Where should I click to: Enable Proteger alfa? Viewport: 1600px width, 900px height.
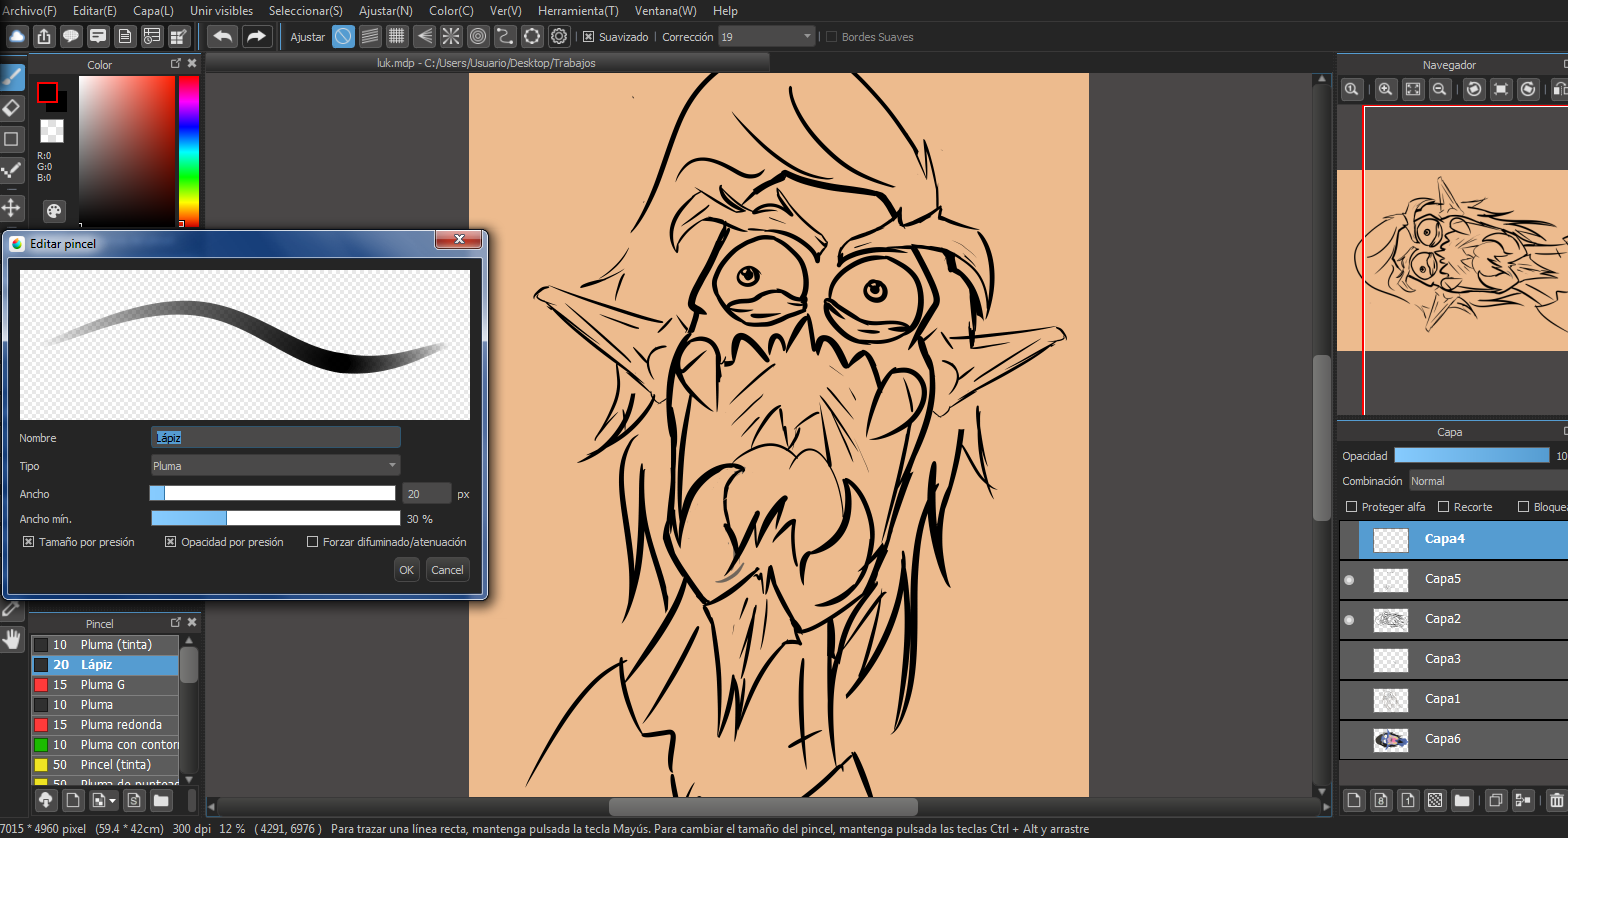tap(1352, 507)
